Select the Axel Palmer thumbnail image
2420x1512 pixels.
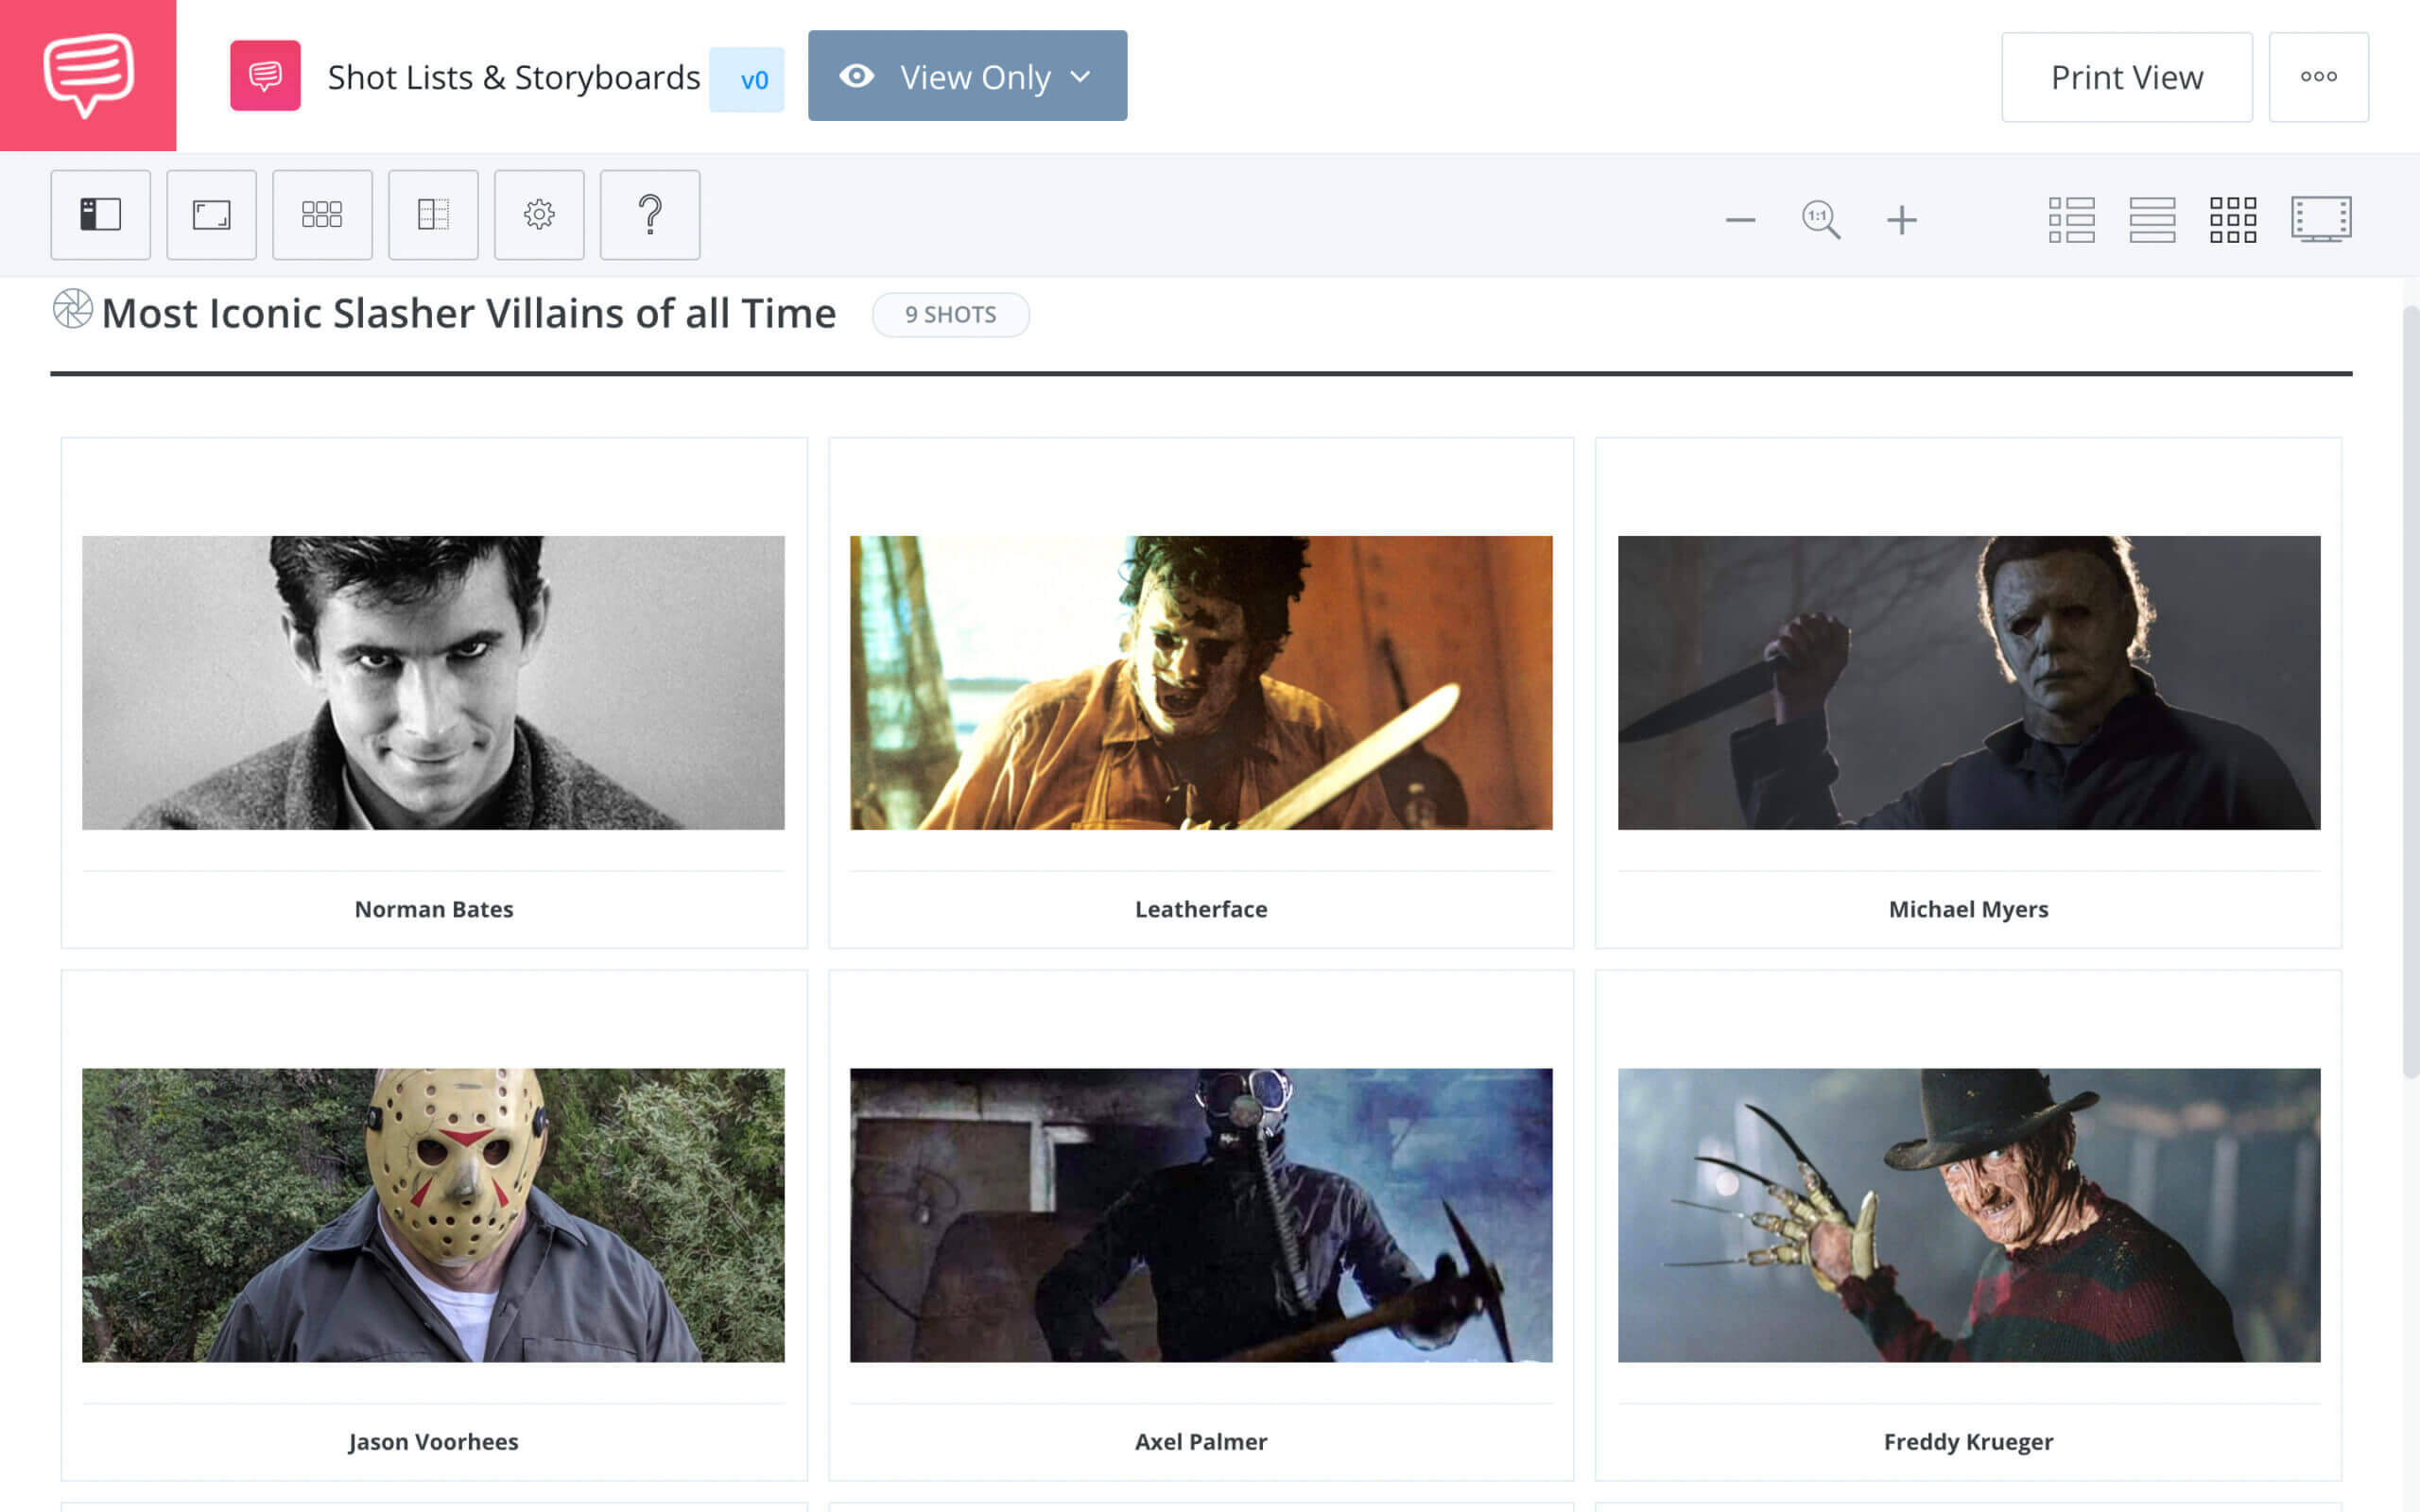click(1201, 1215)
